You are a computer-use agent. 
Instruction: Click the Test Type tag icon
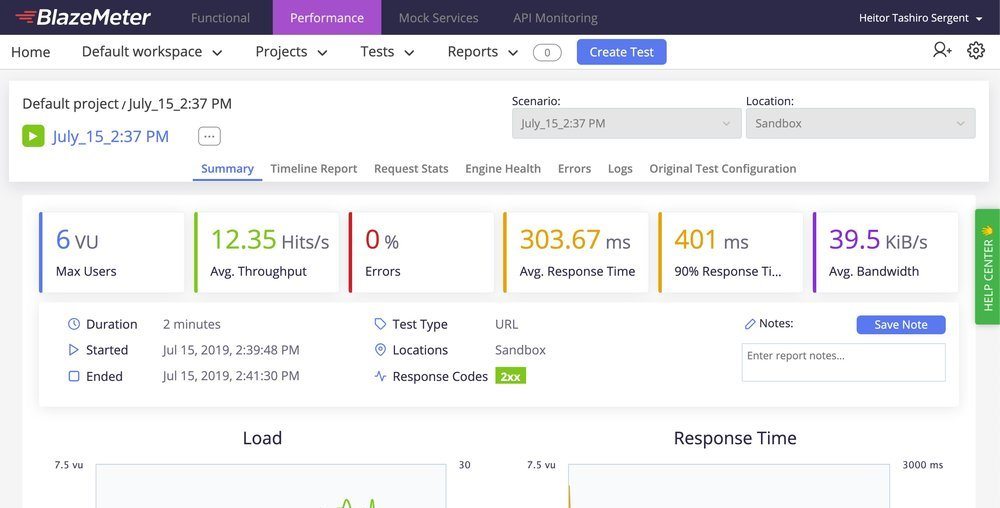380,324
